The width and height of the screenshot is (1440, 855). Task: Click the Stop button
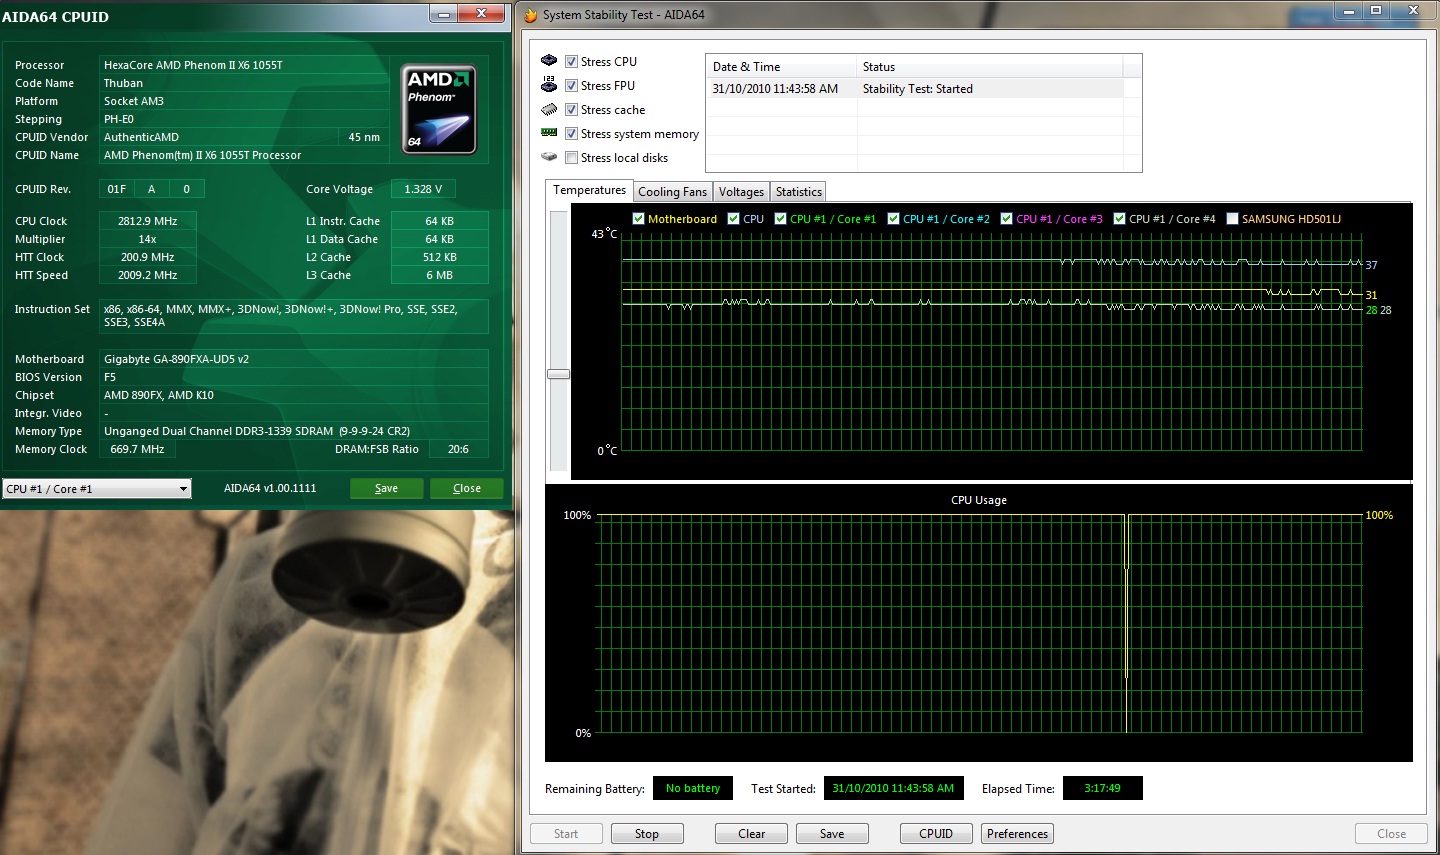point(646,834)
